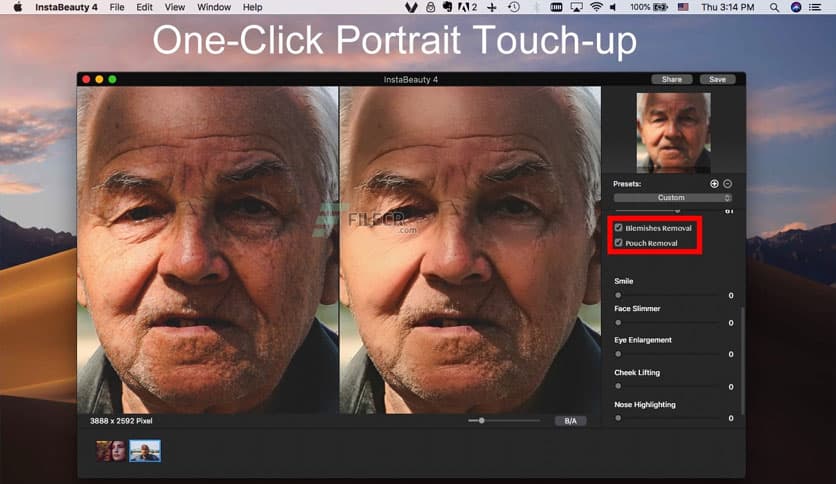Click the Adobe menu bar icon
The width and height of the screenshot is (836, 484).
(x=467, y=7)
